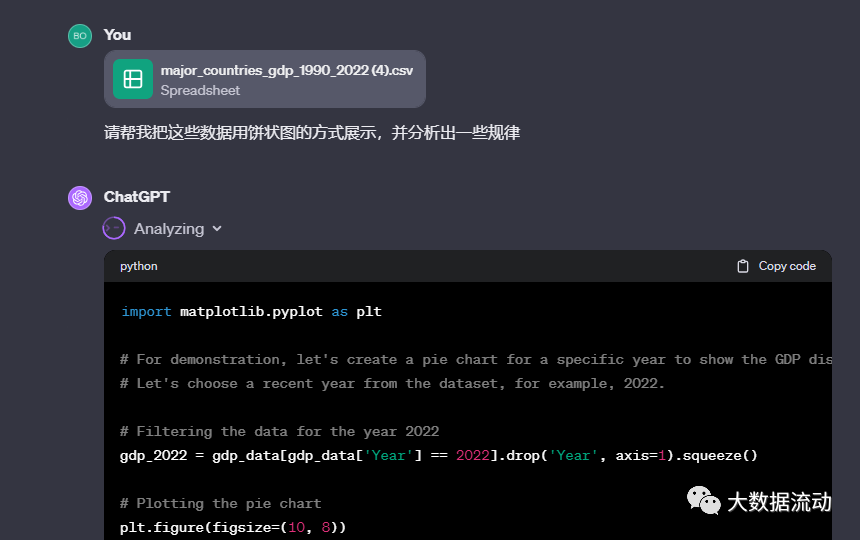Click the 'Let's choose a recent year' comment
Image resolution: width=860 pixels, height=540 pixels.
point(392,384)
